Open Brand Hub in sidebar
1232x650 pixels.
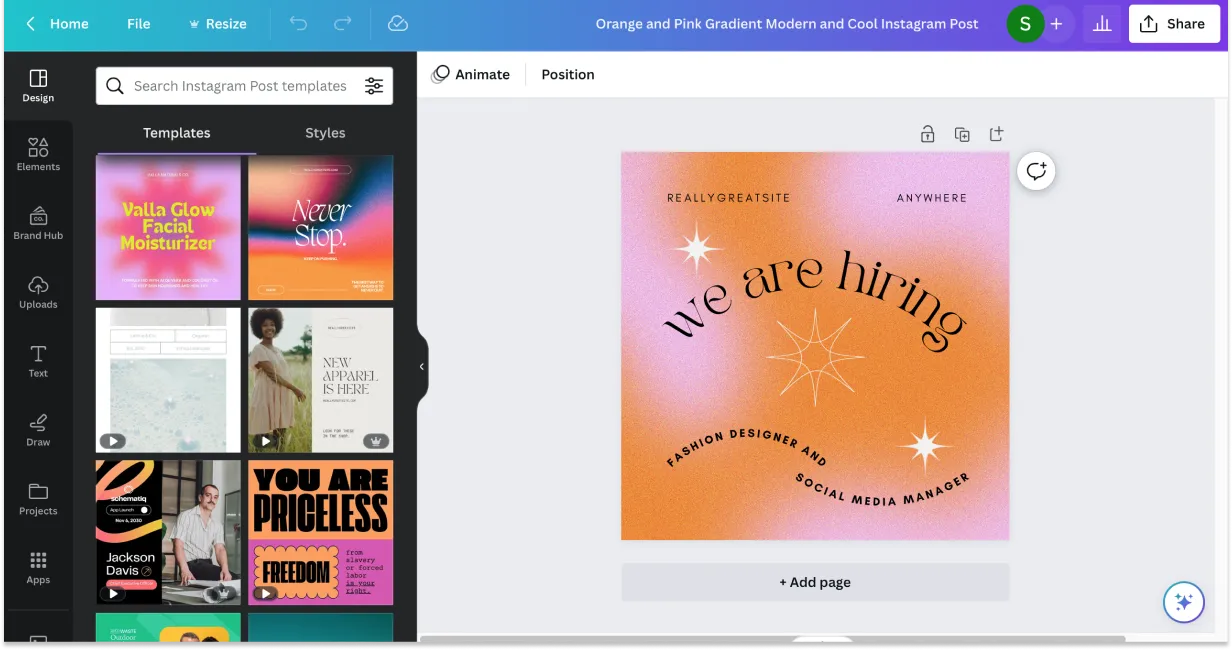38,223
